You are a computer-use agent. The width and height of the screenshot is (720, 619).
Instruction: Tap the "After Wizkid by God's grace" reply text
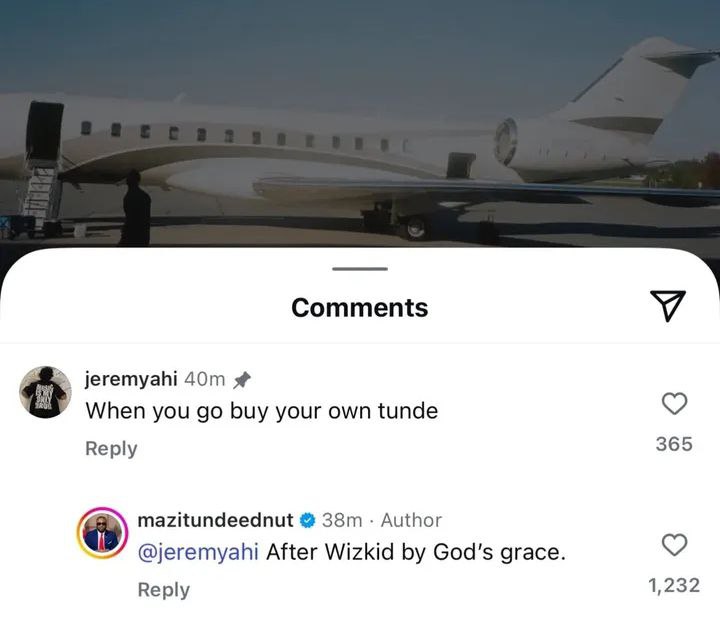click(x=416, y=553)
